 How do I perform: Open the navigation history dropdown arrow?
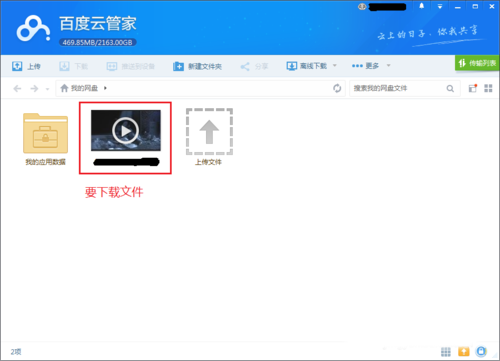click(x=47, y=89)
